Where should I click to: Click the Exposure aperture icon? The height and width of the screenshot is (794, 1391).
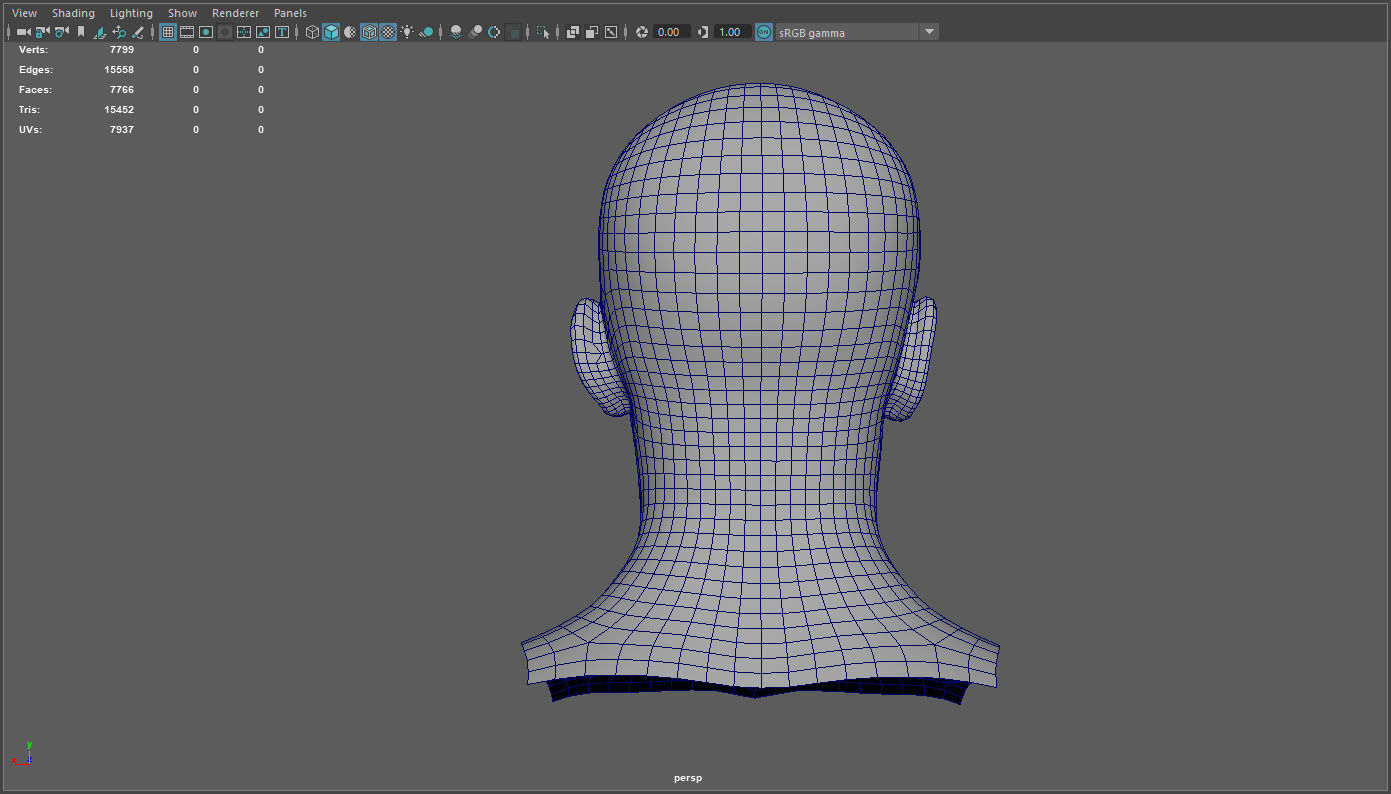[641, 32]
